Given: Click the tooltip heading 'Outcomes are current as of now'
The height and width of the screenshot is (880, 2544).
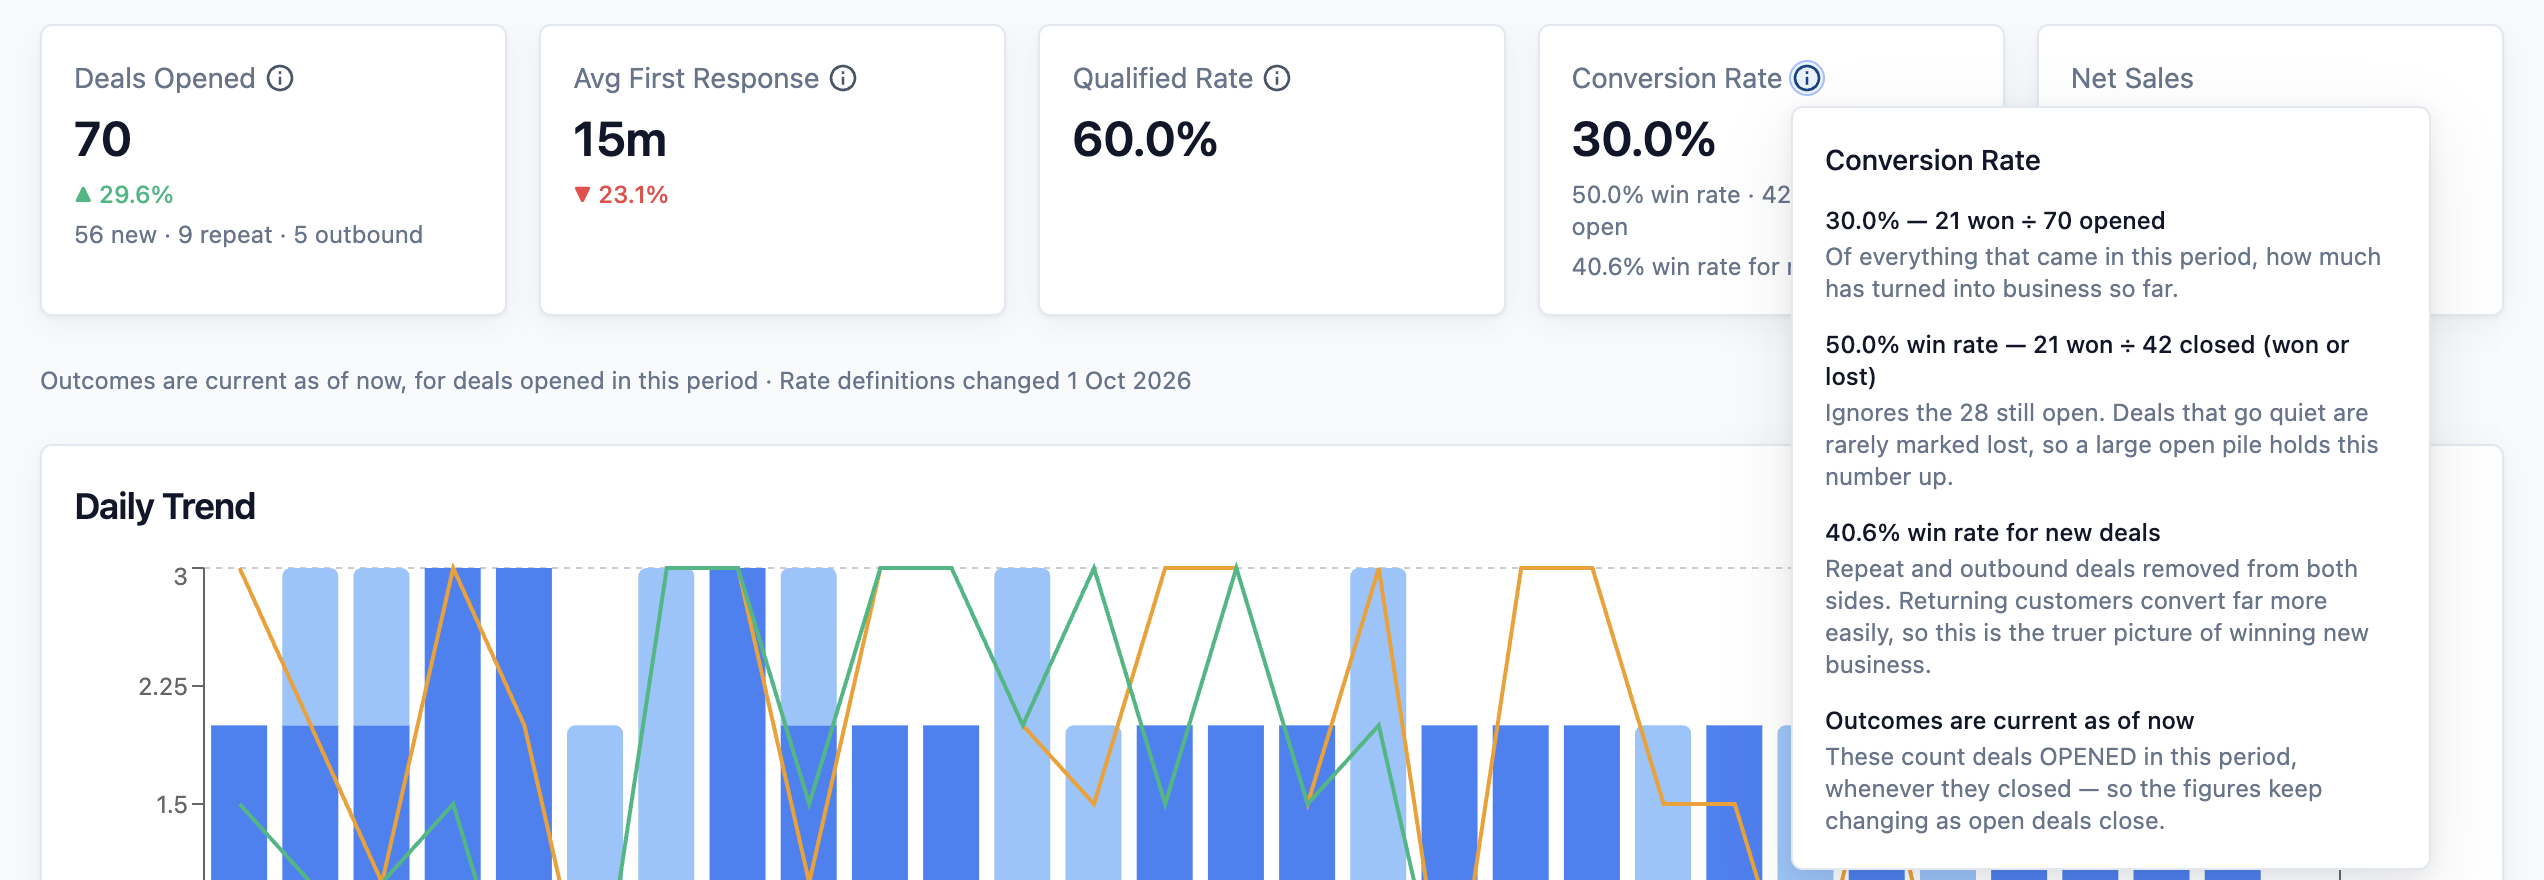Looking at the screenshot, I should (2009, 721).
